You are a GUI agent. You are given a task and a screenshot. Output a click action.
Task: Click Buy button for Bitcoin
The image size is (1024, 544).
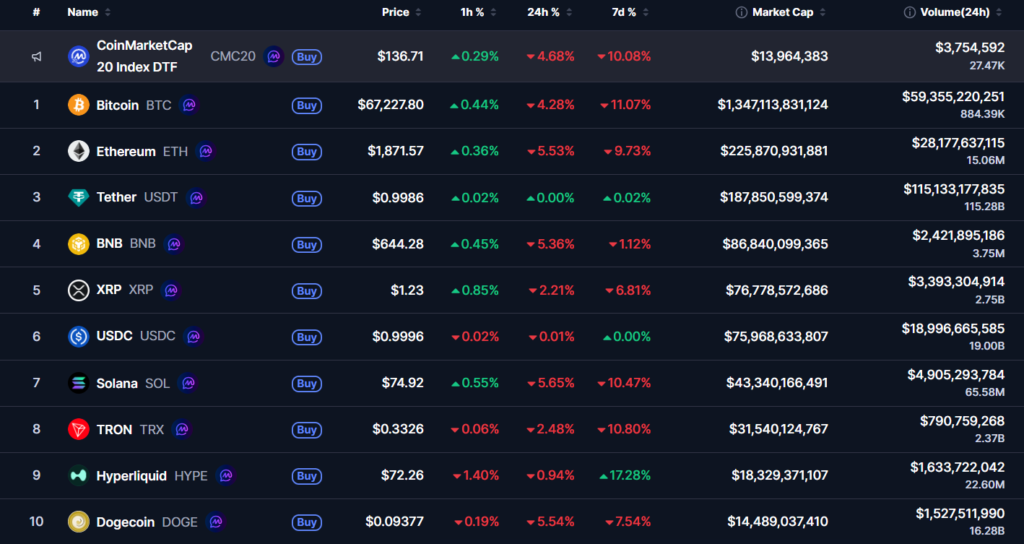click(x=307, y=105)
